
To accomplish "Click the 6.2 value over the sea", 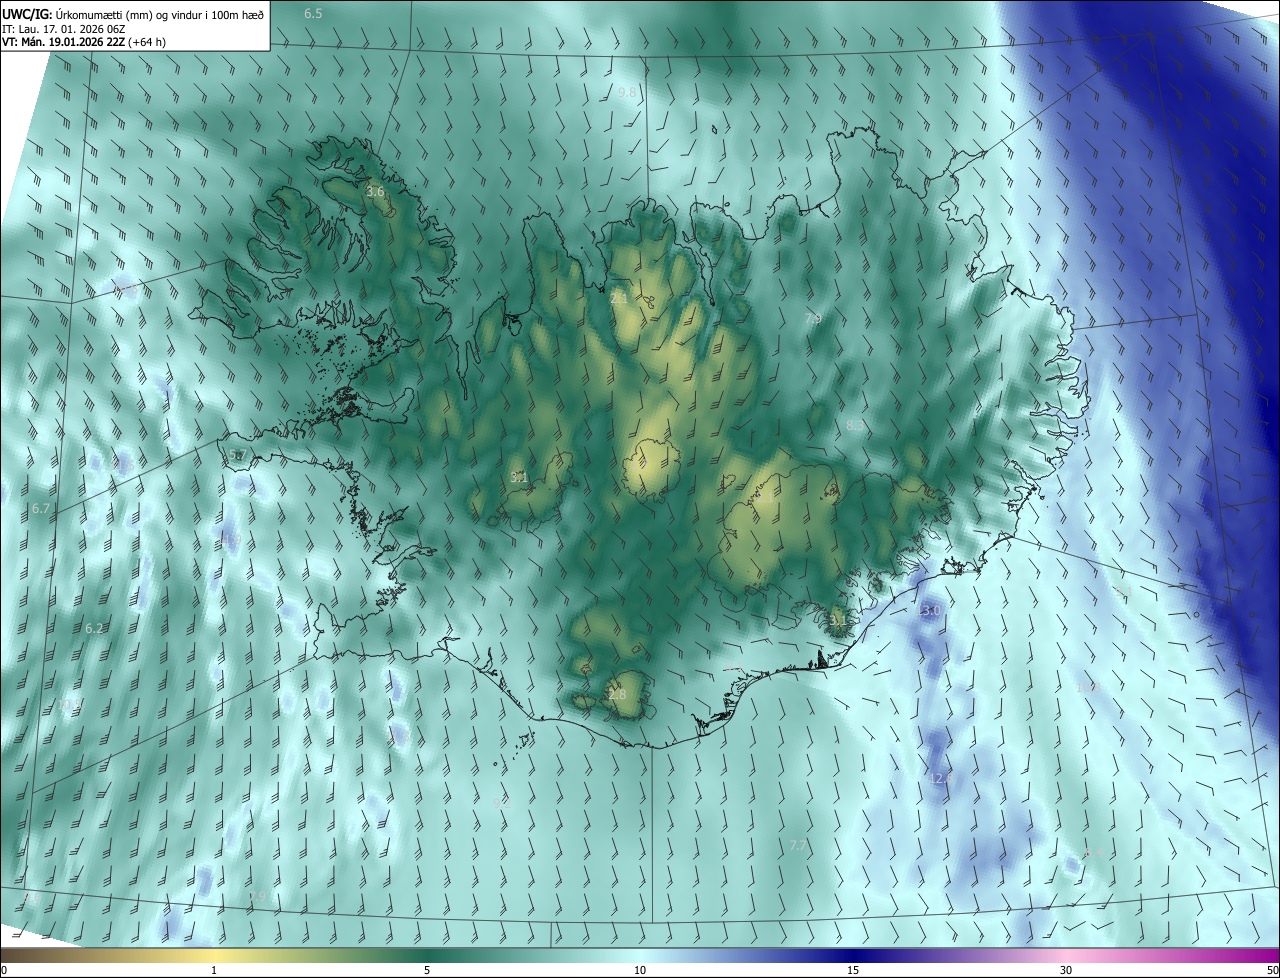I will coord(94,628).
